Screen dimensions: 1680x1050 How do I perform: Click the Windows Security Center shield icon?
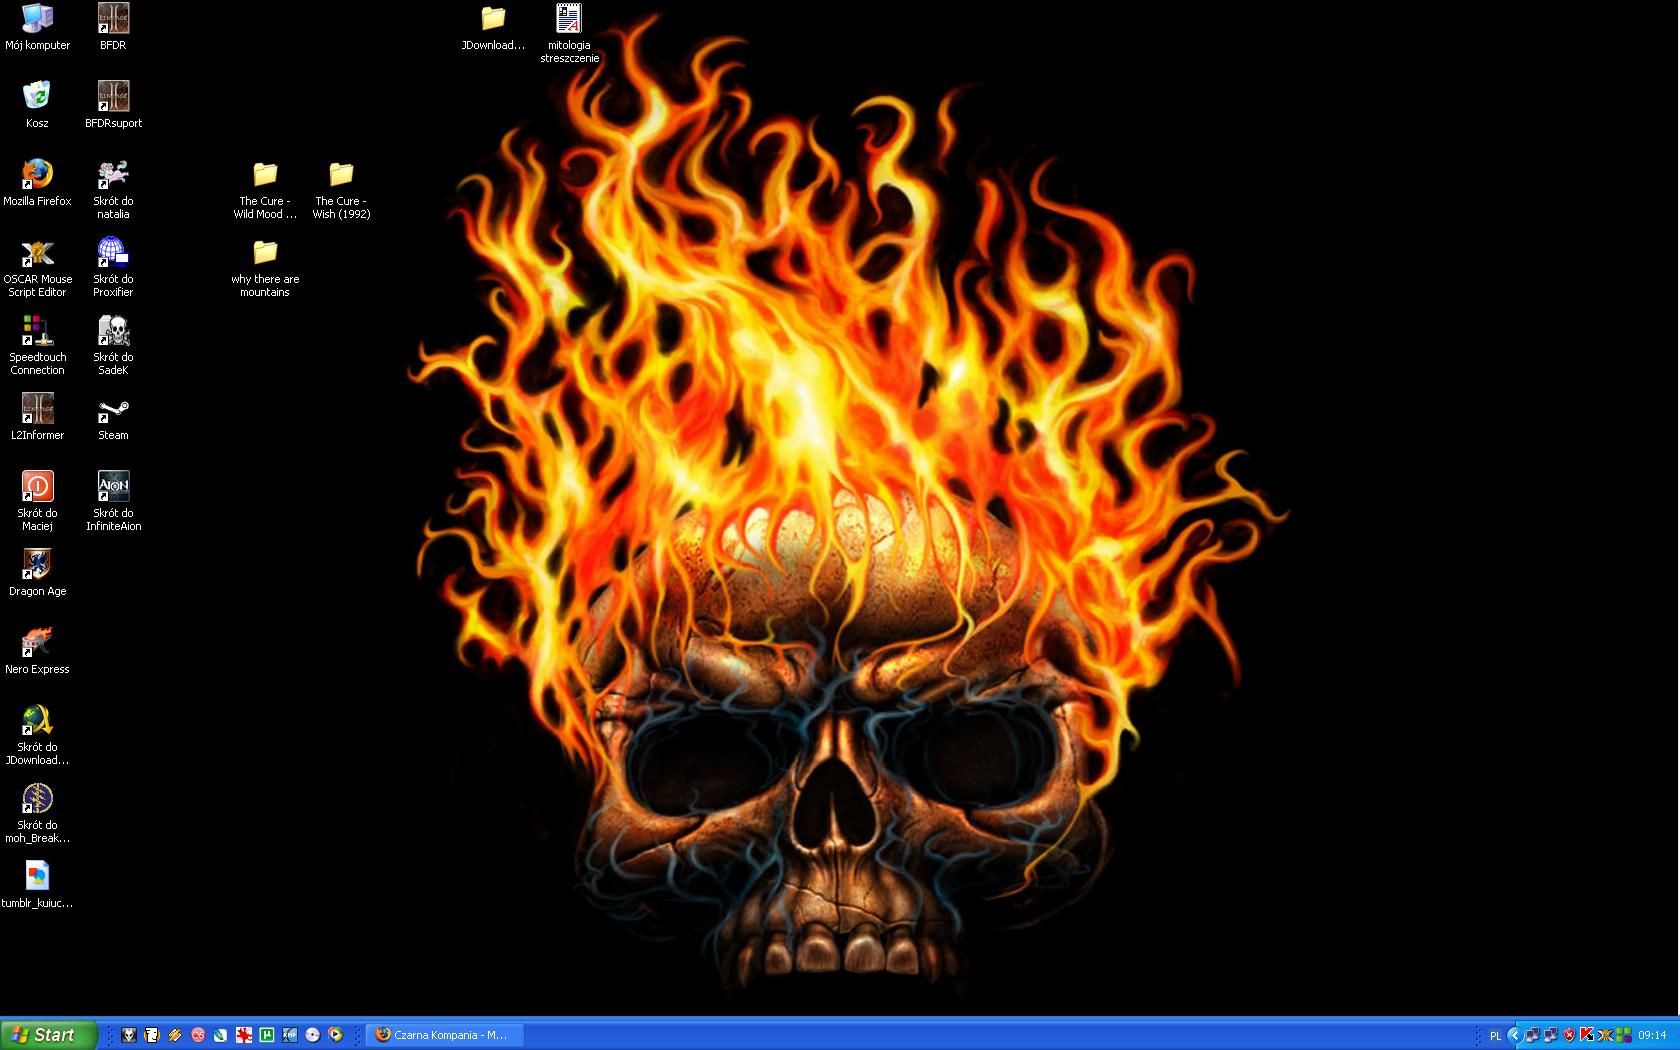pyautogui.click(x=1569, y=1035)
